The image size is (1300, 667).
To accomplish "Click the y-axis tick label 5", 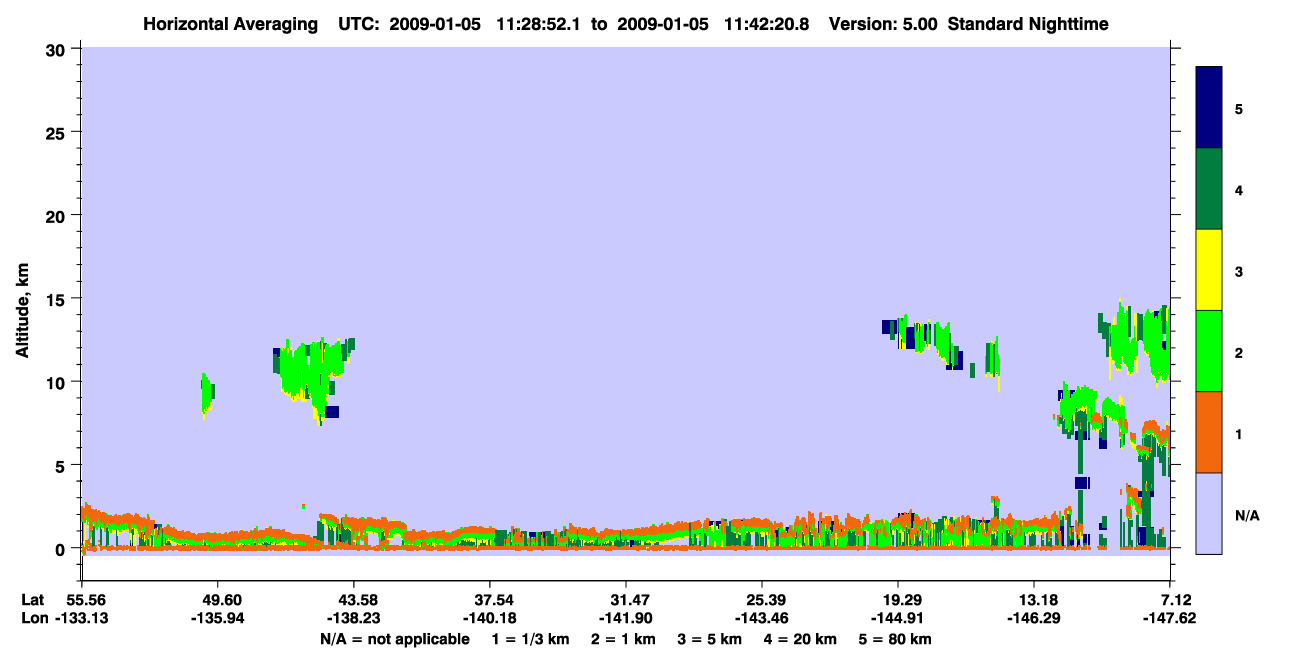I will click(x=62, y=465).
